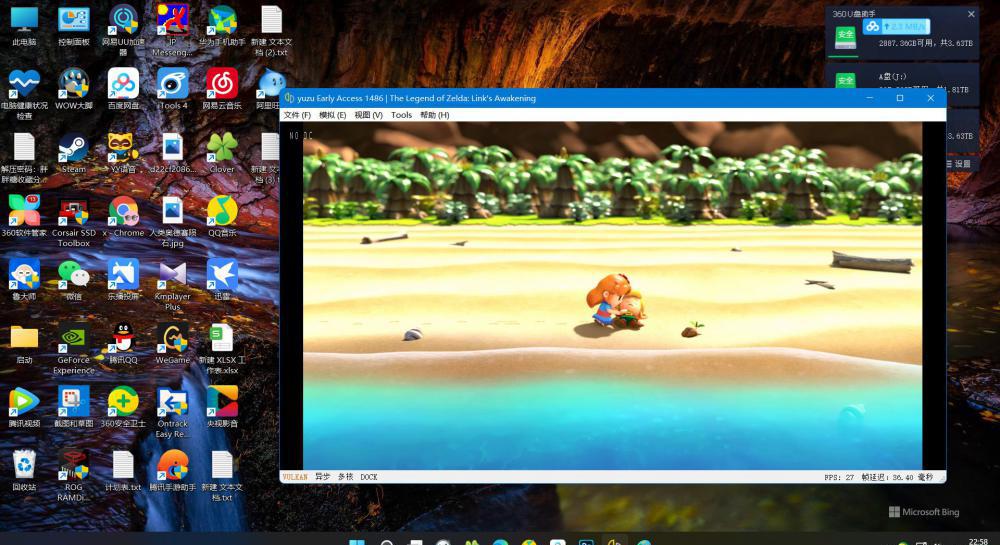Select the JP Messenger shortcut

pyautogui.click(x=172, y=29)
